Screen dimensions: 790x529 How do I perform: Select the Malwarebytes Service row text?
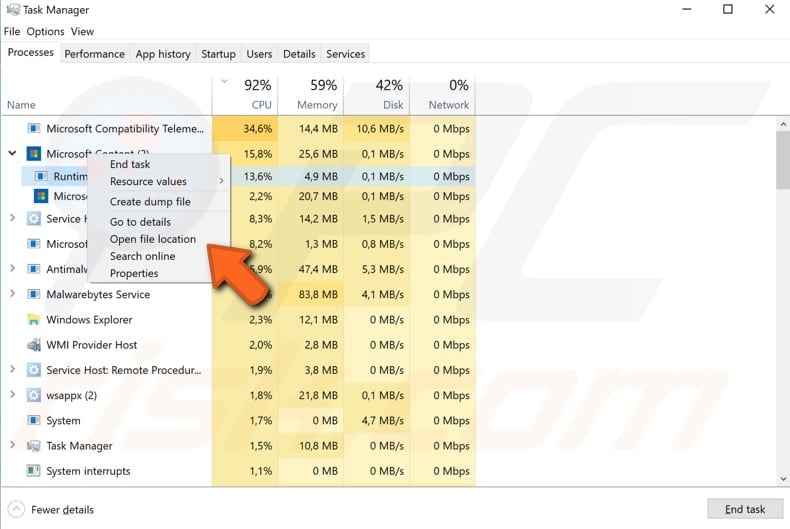click(x=98, y=294)
